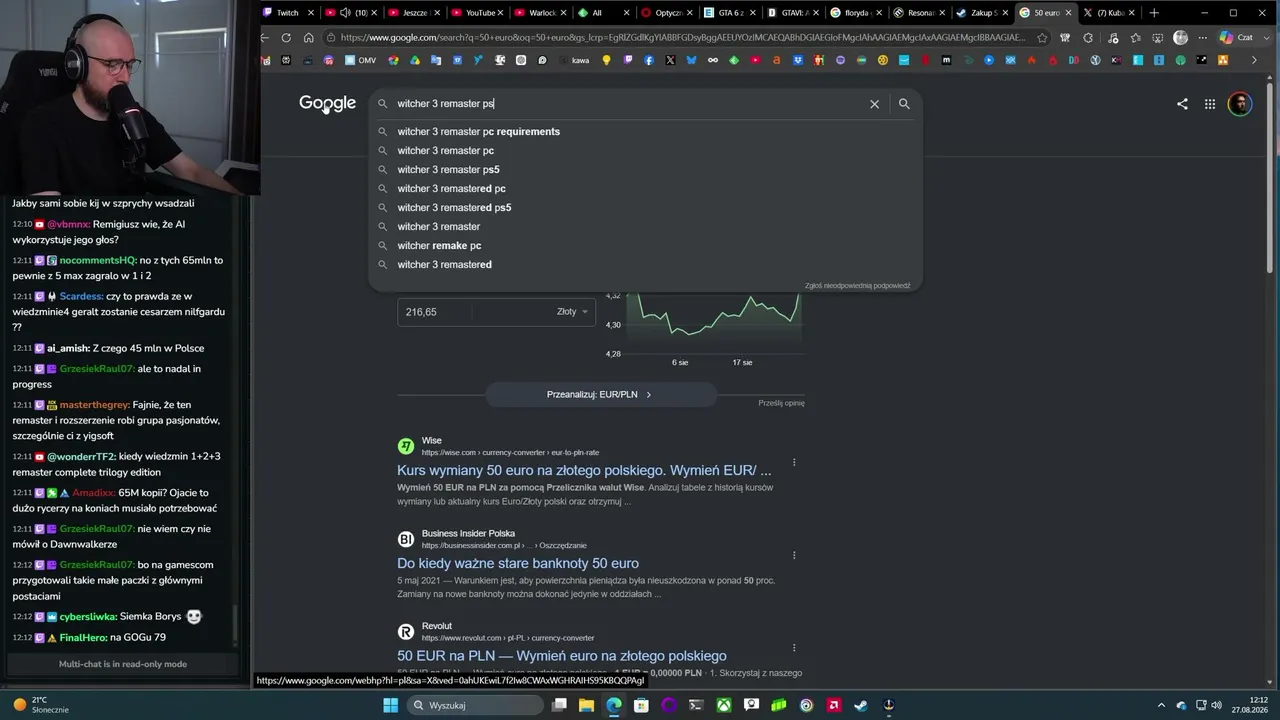Click 'Przeanalizuj: EUR/PLN' button
Viewport: 1280px width, 720px height.
(600, 395)
